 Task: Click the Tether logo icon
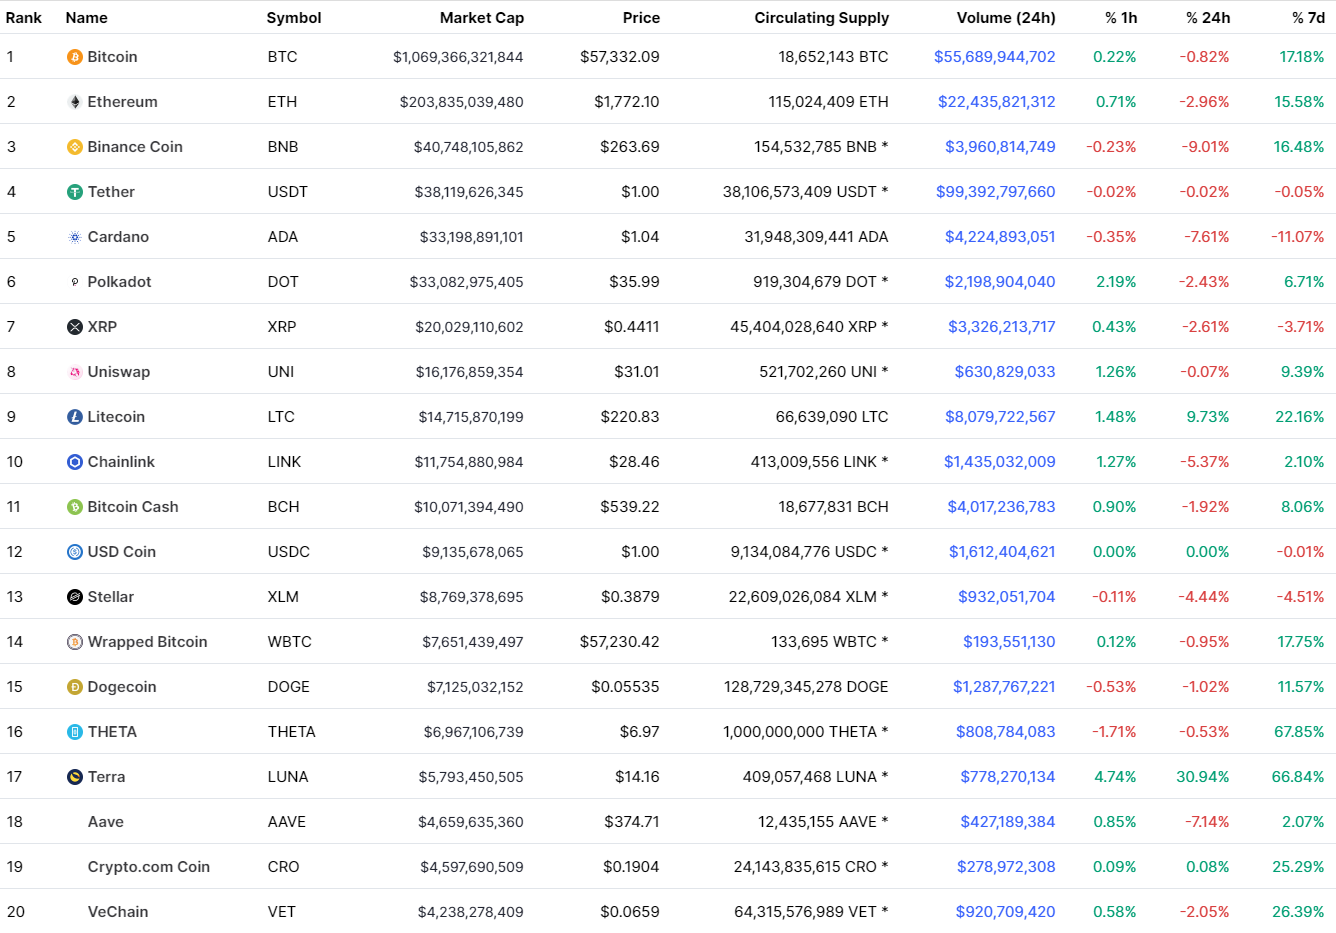pos(75,192)
